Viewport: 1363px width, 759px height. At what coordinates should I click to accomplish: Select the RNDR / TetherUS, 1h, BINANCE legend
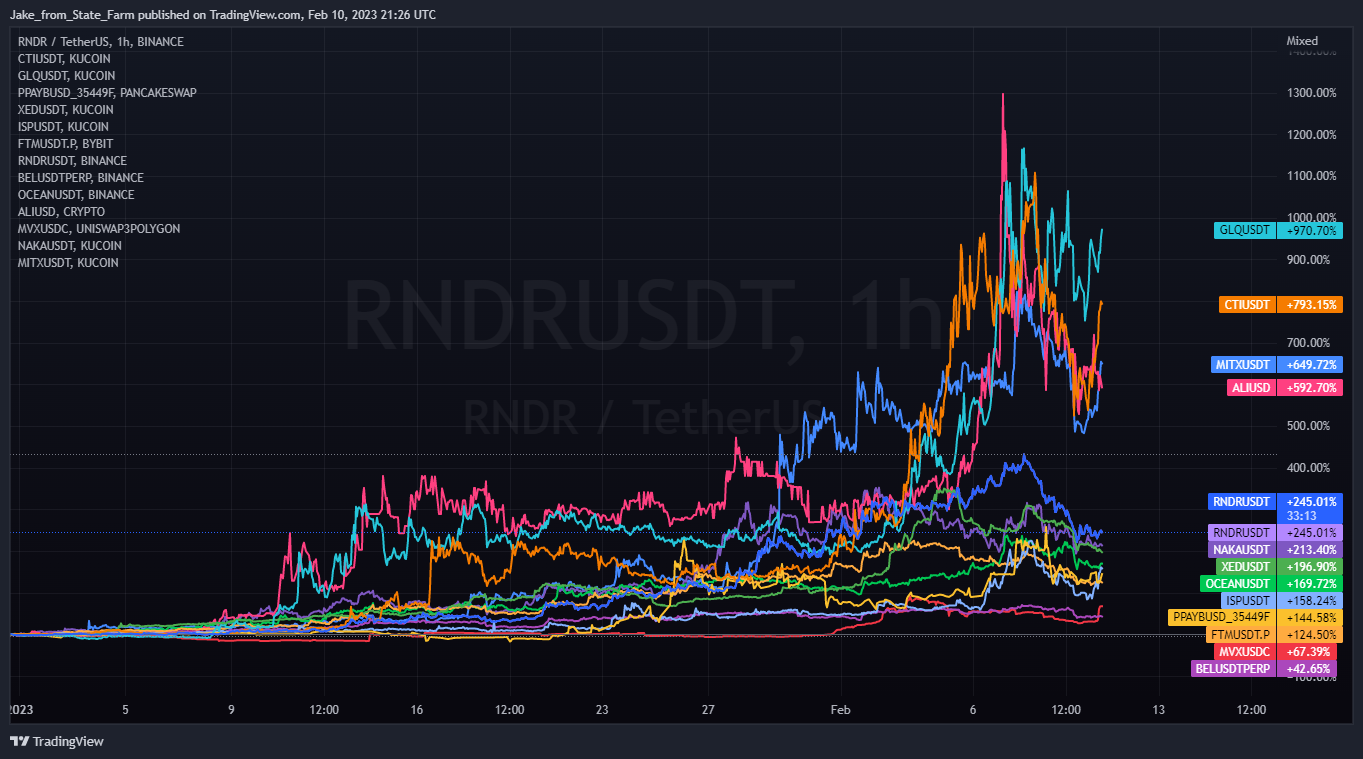coord(101,42)
